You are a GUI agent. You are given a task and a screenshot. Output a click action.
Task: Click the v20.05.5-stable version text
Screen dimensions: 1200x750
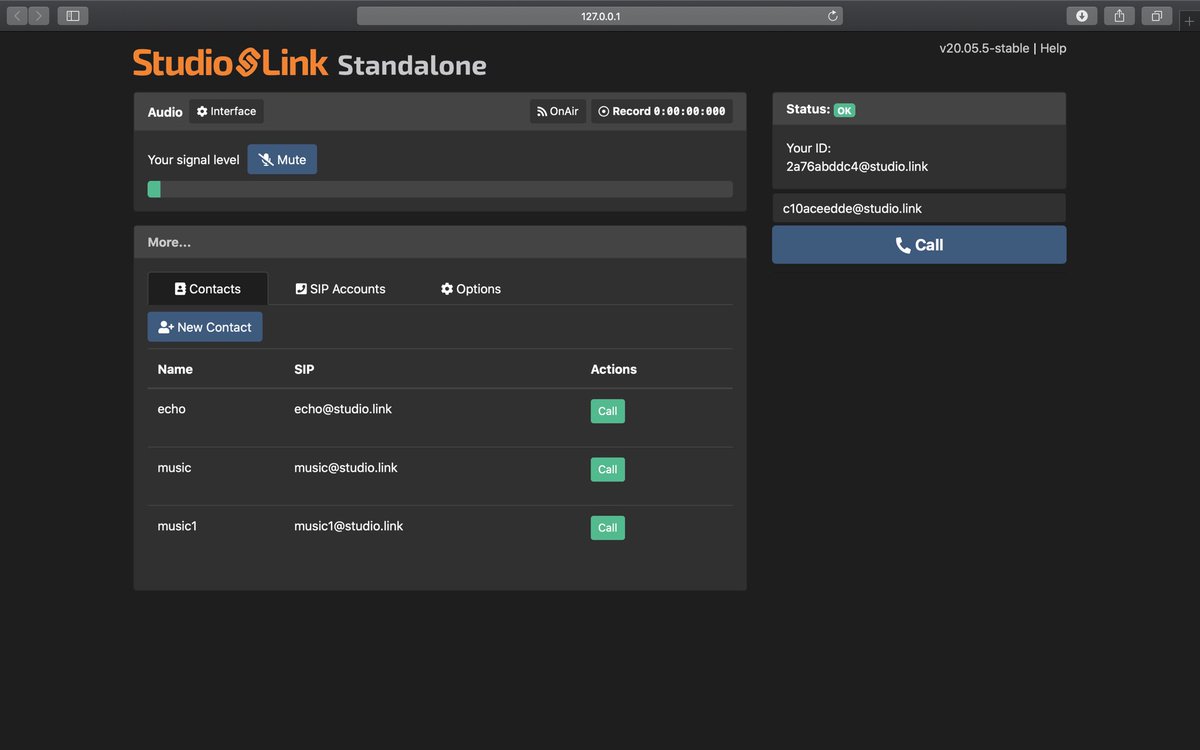(984, 48)
